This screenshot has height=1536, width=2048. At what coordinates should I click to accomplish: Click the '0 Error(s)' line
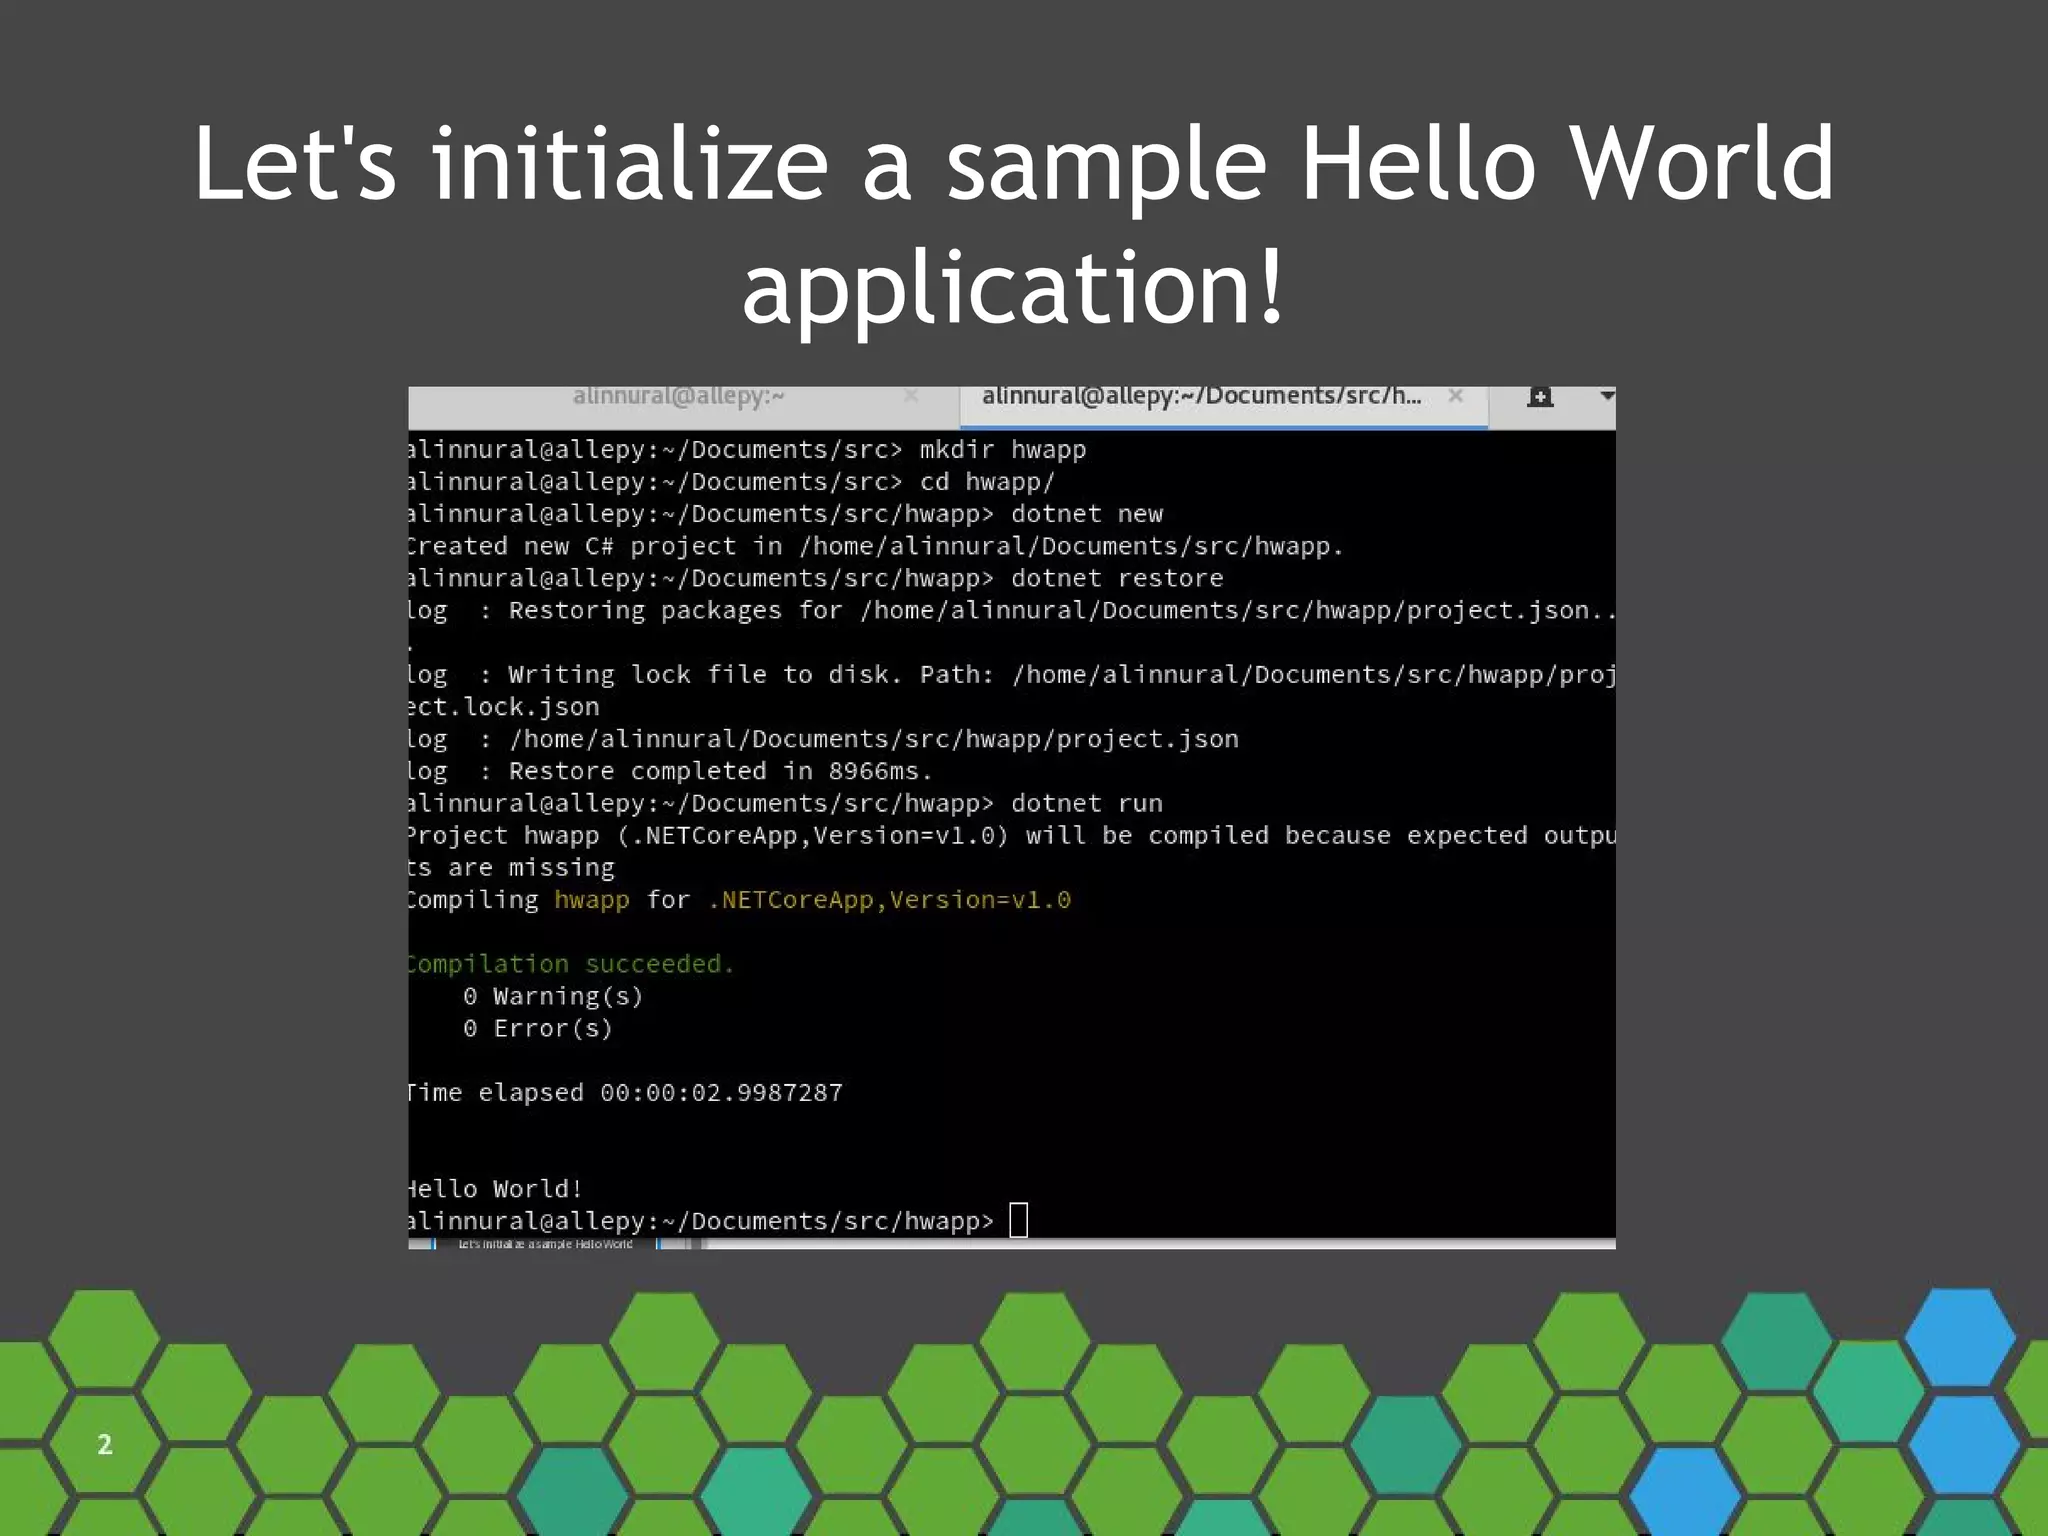(538, 1028)
